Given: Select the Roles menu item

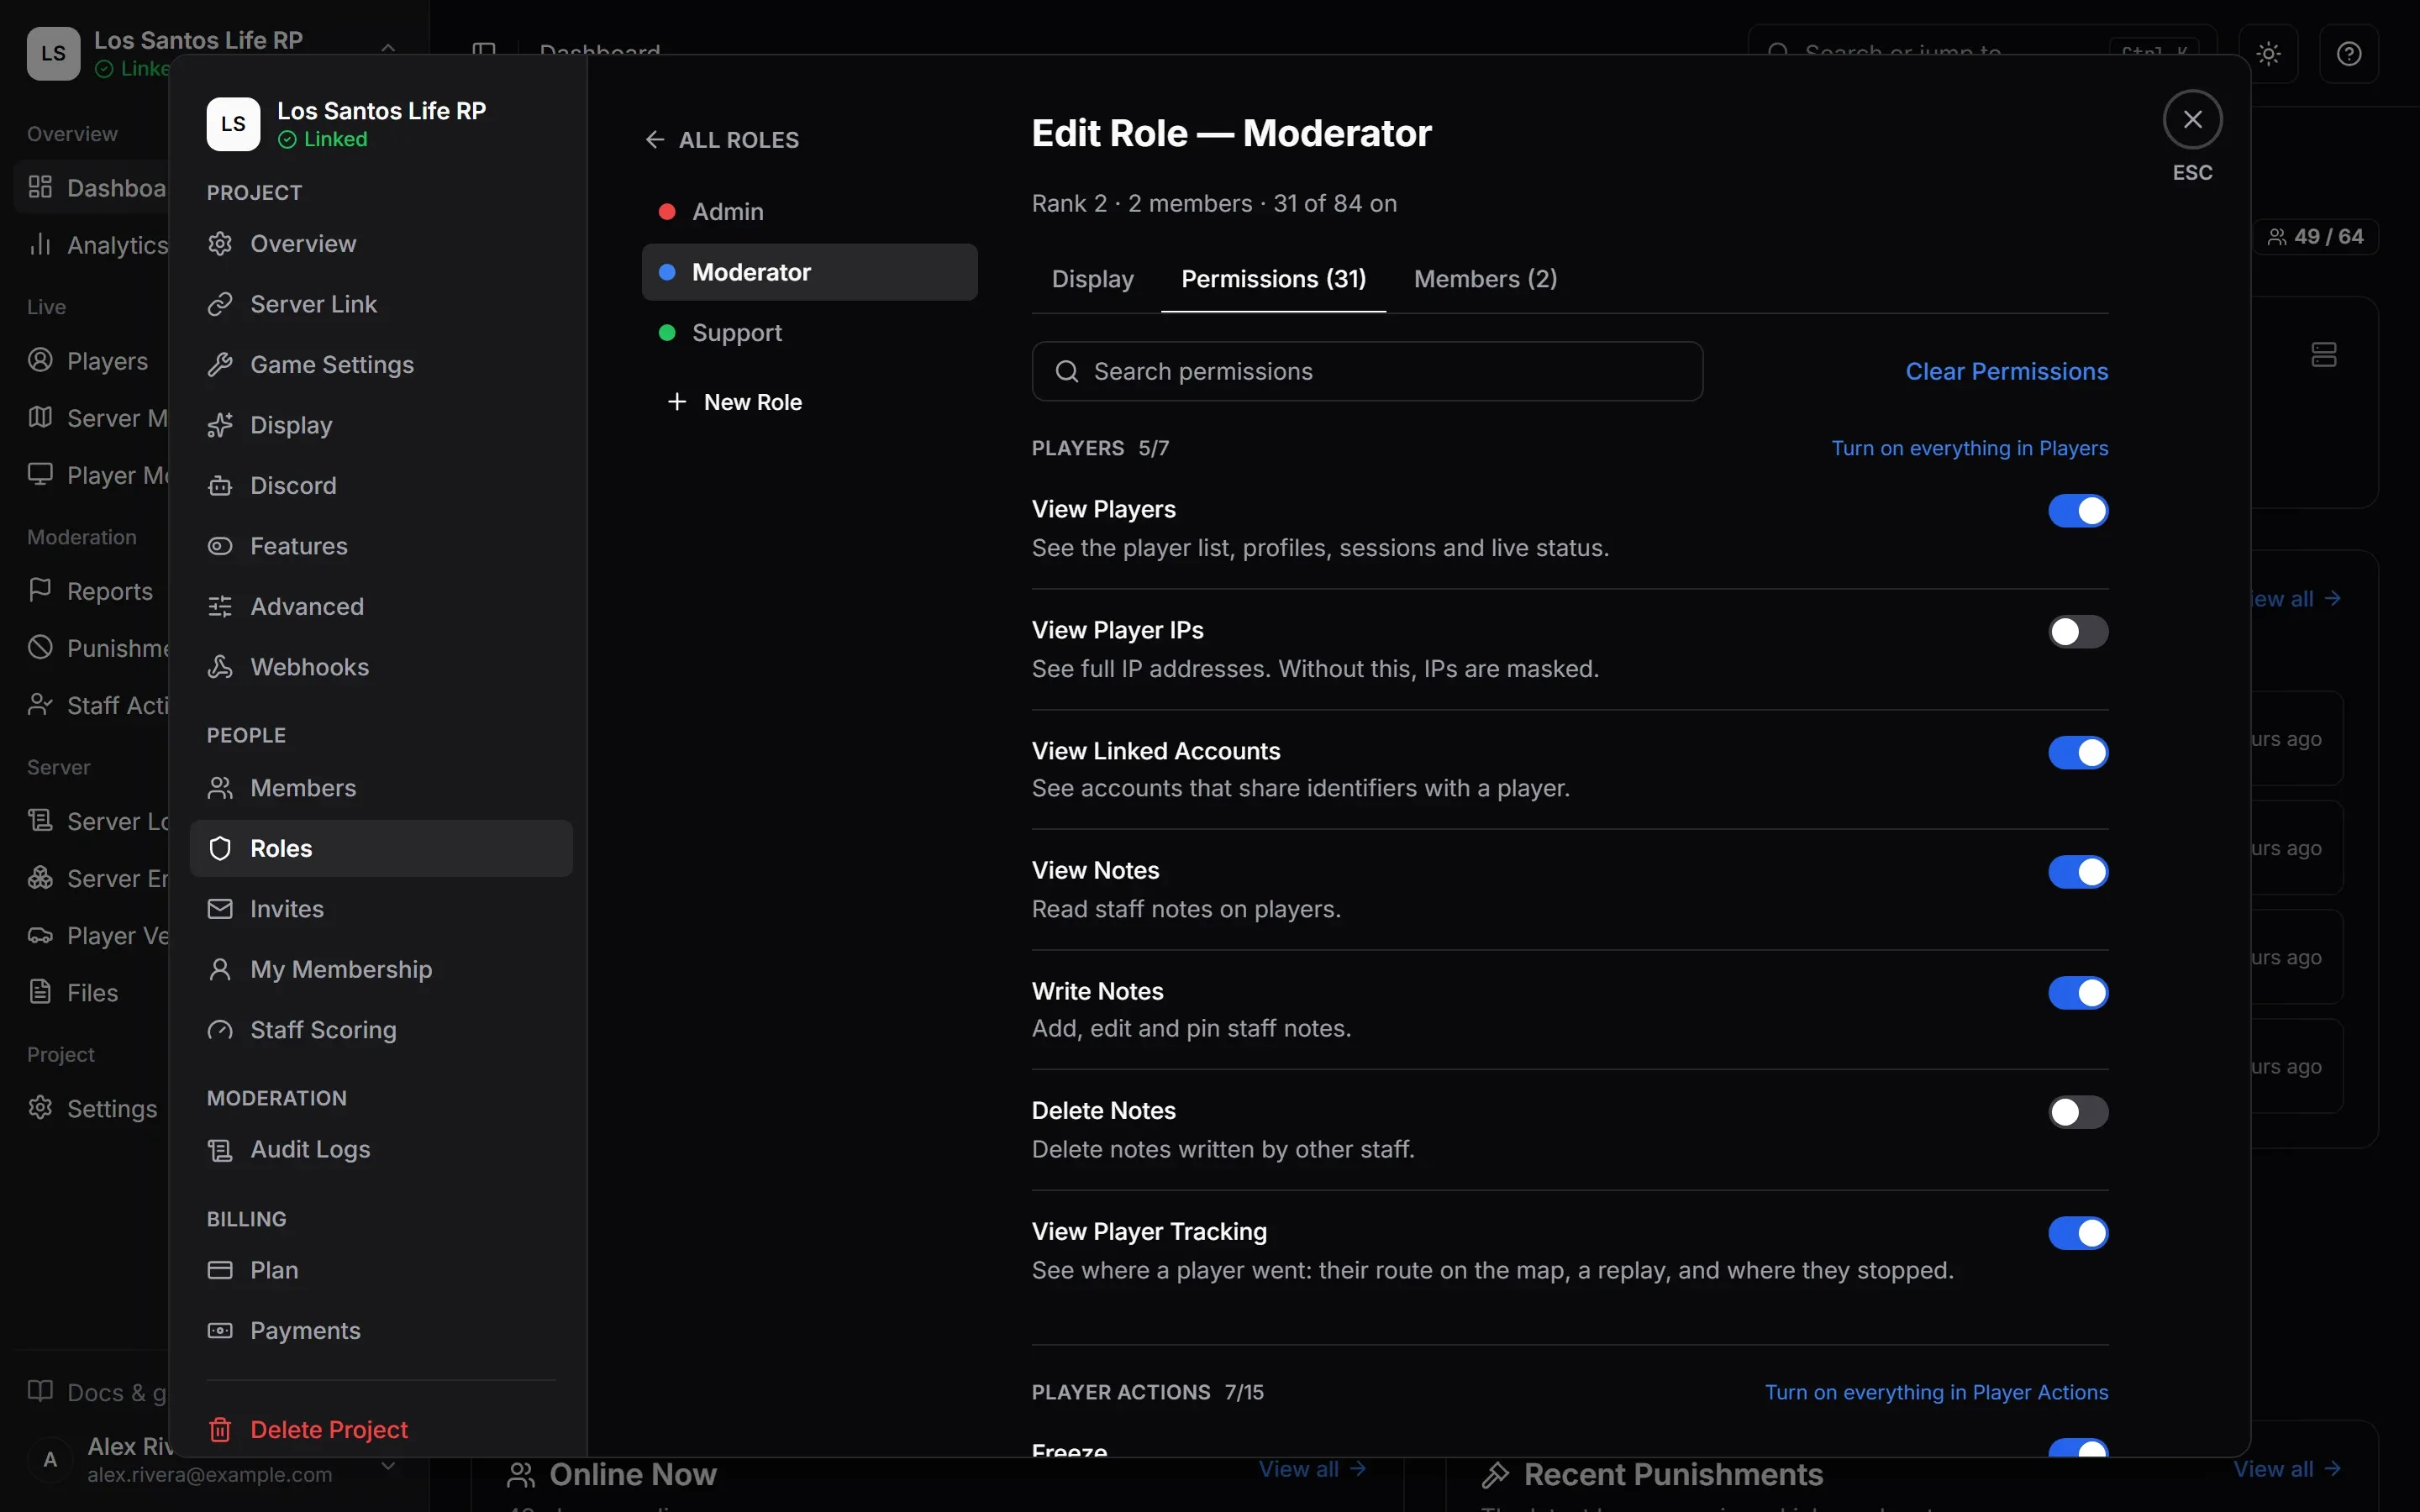Looking at the screenshot, I should tap(381, 849).
